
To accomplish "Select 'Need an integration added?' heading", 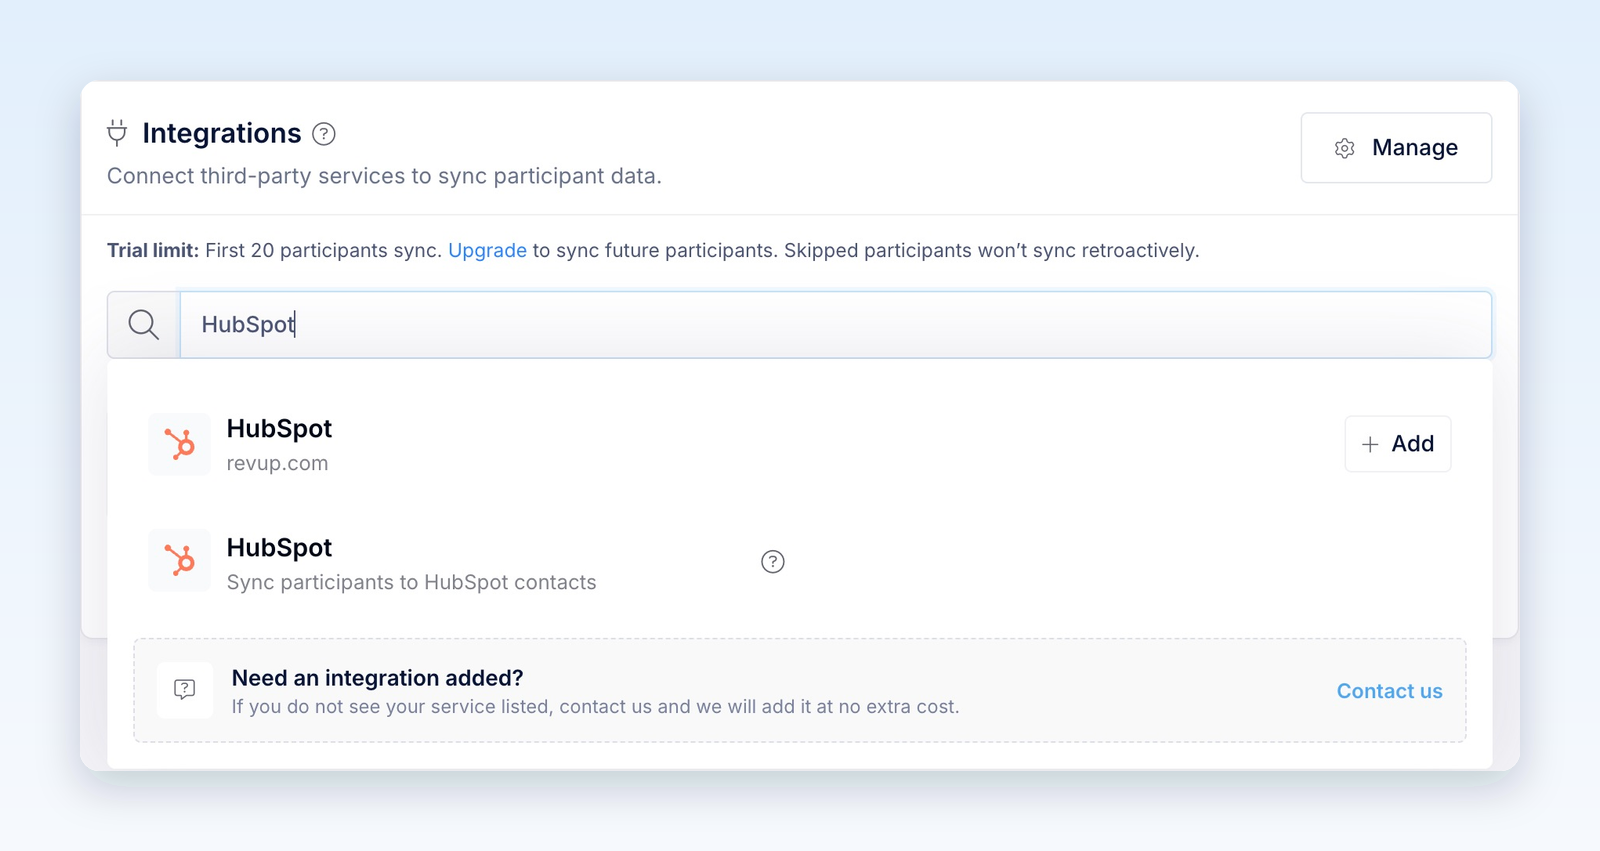I will 377,678.
